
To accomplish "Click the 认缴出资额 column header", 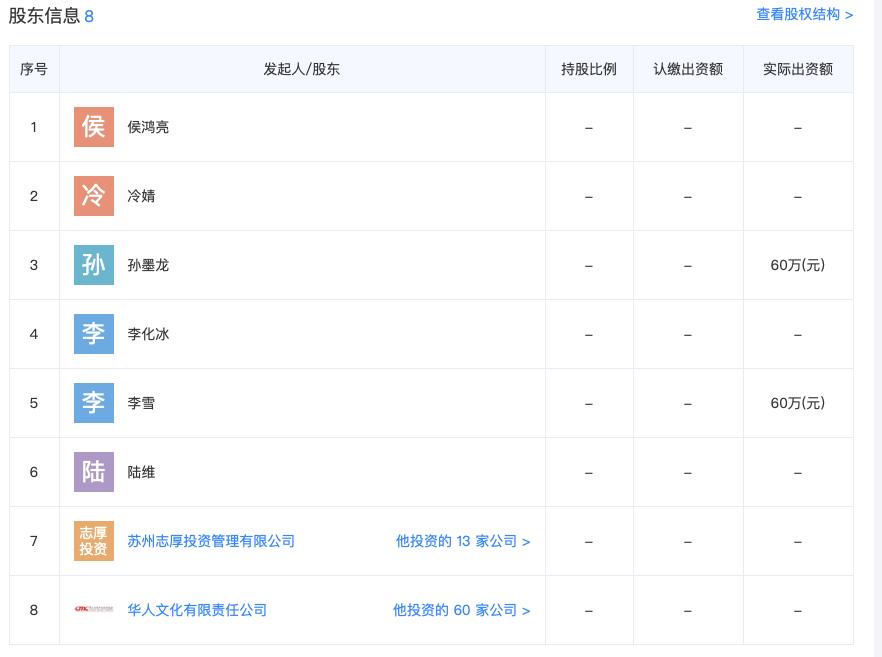I will click(686, 69).
